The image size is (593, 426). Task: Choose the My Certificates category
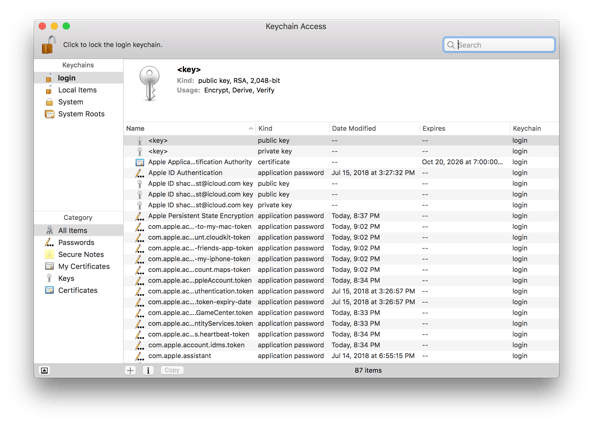78,266
